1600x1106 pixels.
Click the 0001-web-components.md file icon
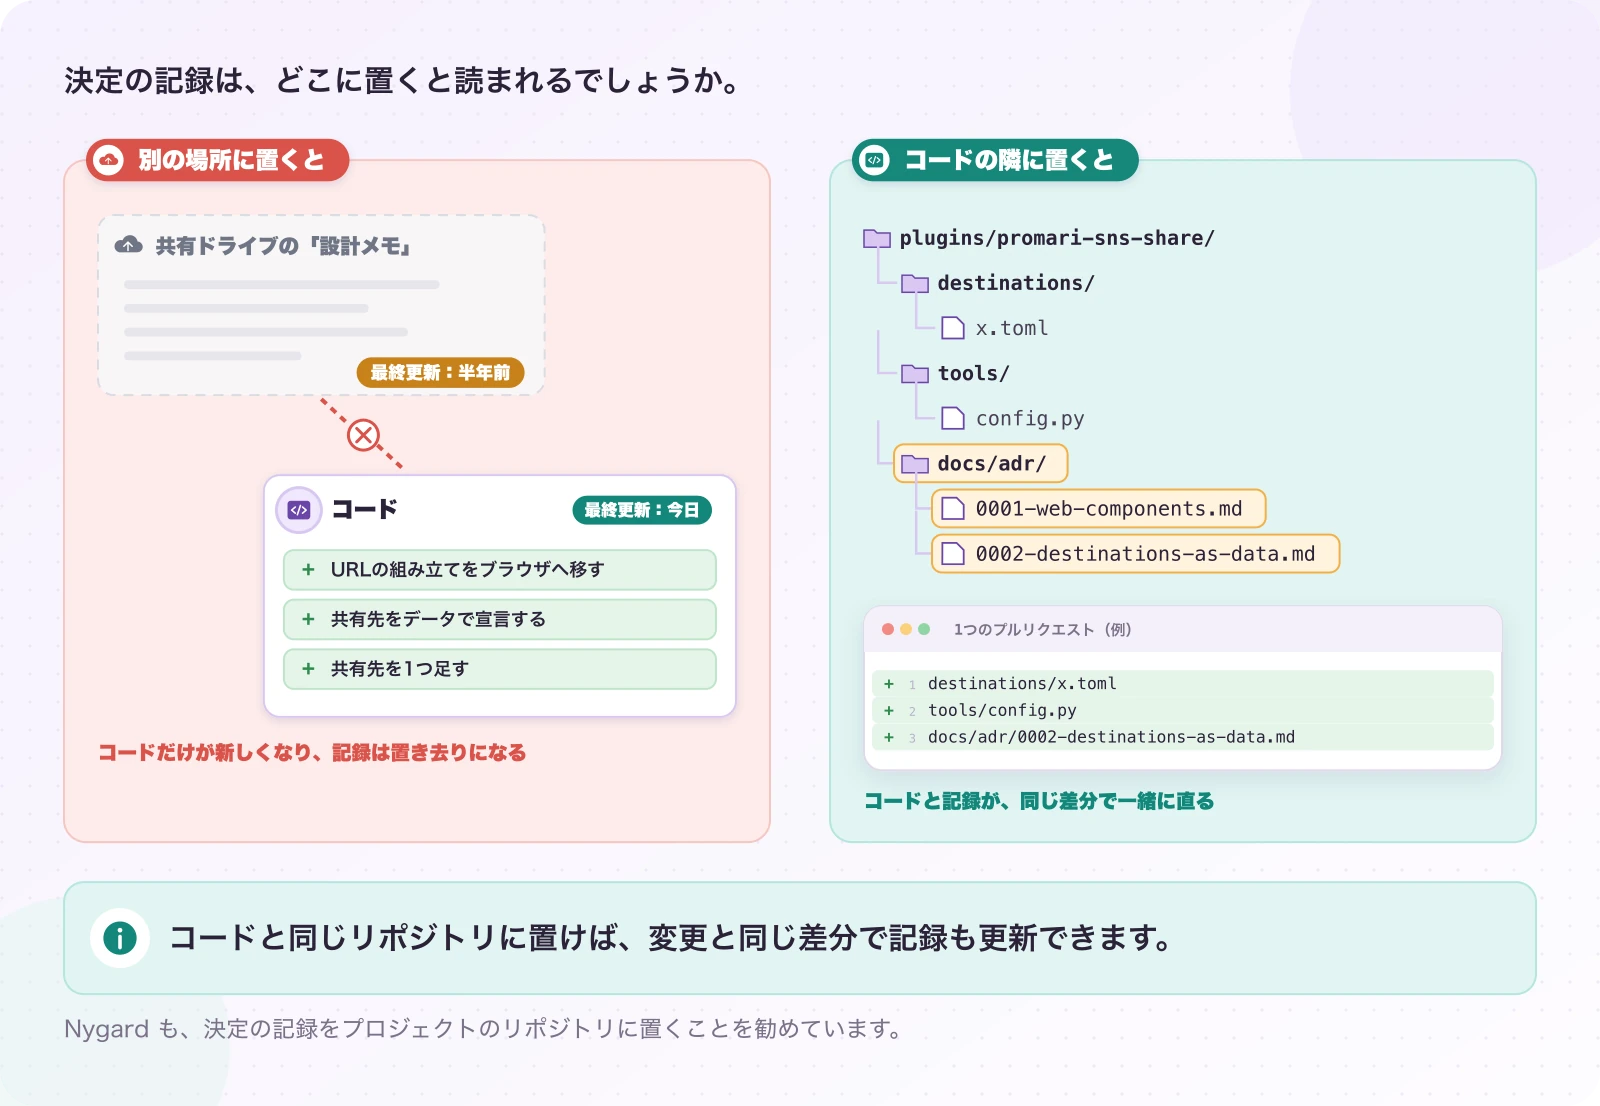pyautogui.click(x=953, y=508)
